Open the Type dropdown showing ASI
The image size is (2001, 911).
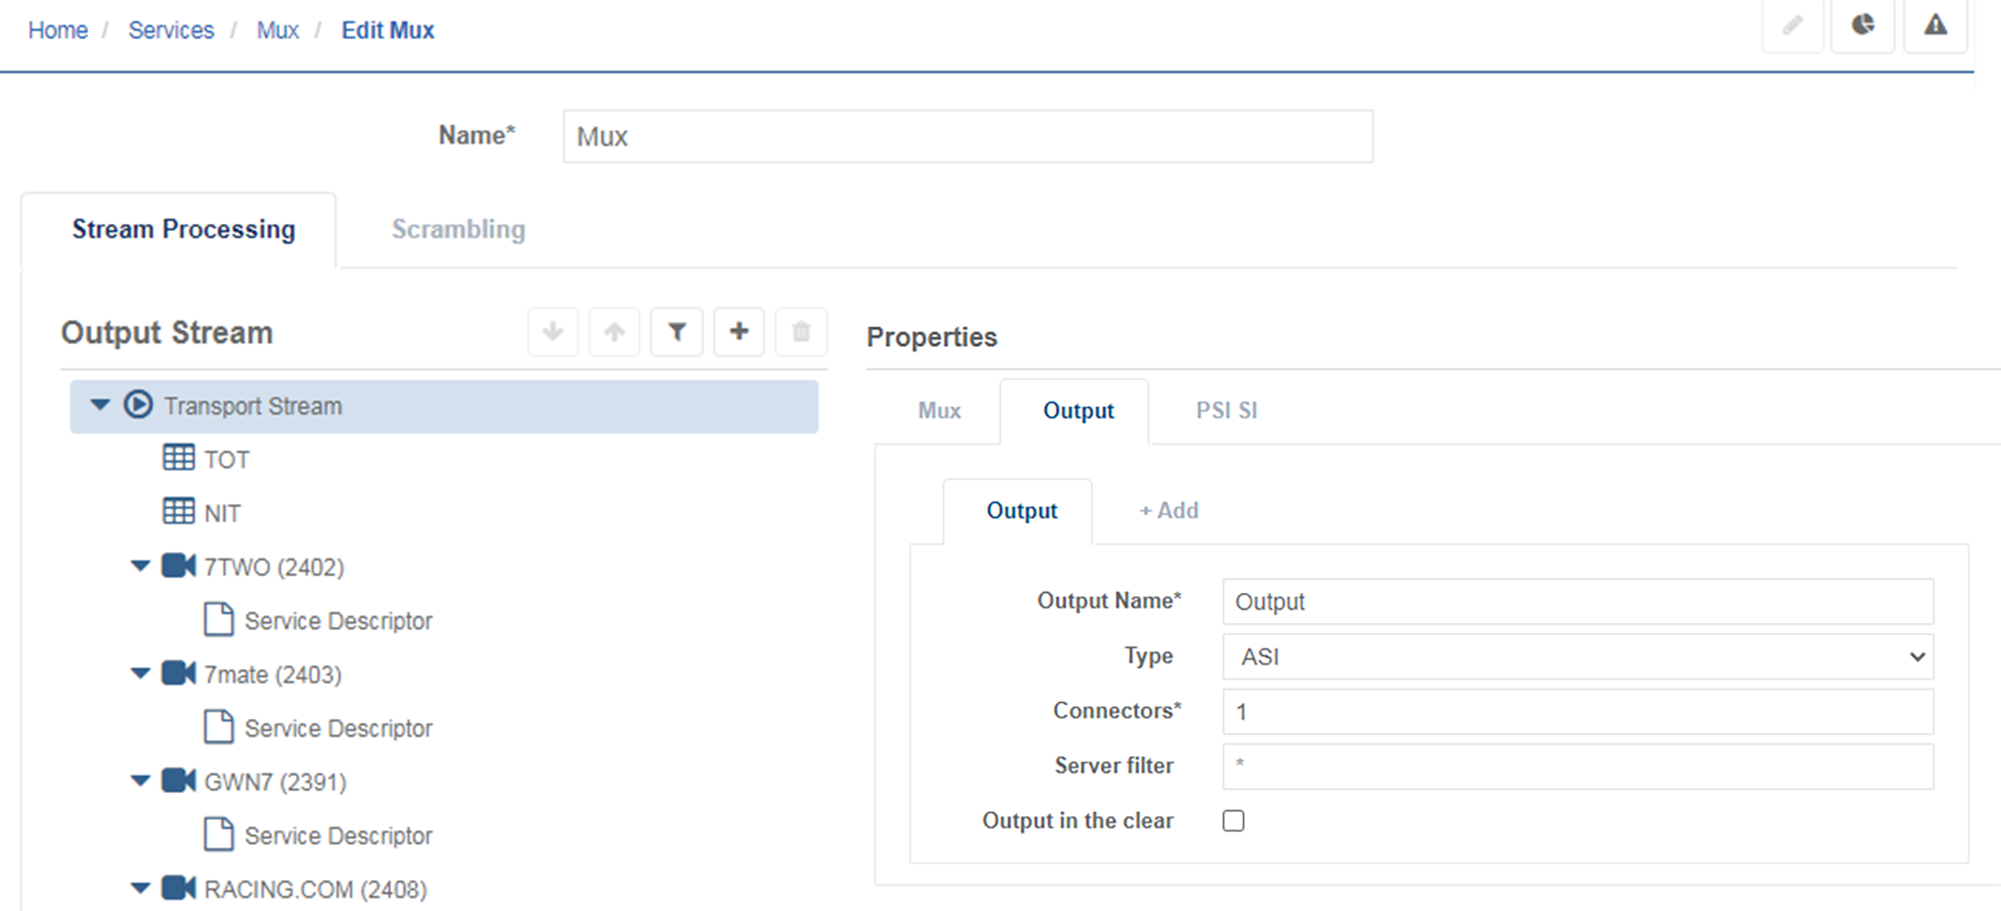pyautogui.click(x=1577, y=657)
